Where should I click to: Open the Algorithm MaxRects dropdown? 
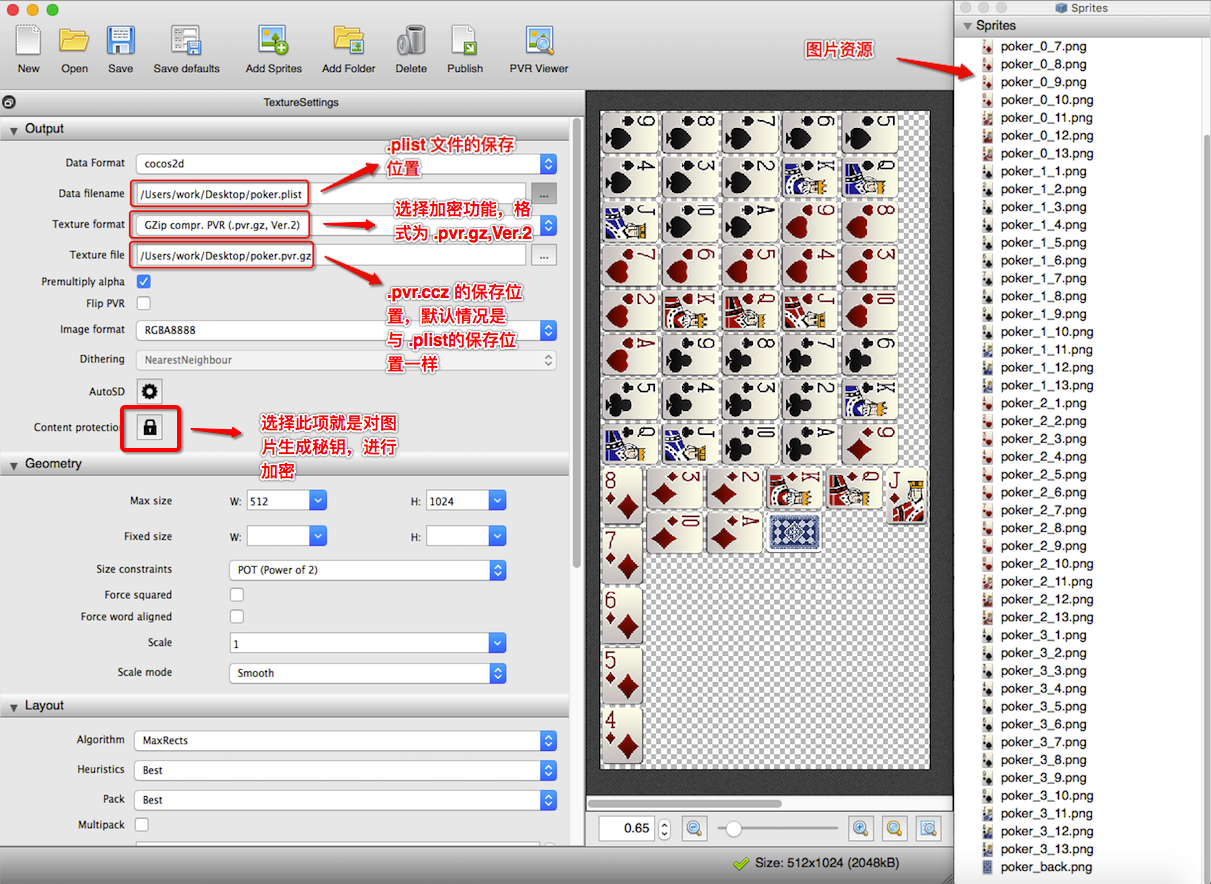[x=346, y=741]
